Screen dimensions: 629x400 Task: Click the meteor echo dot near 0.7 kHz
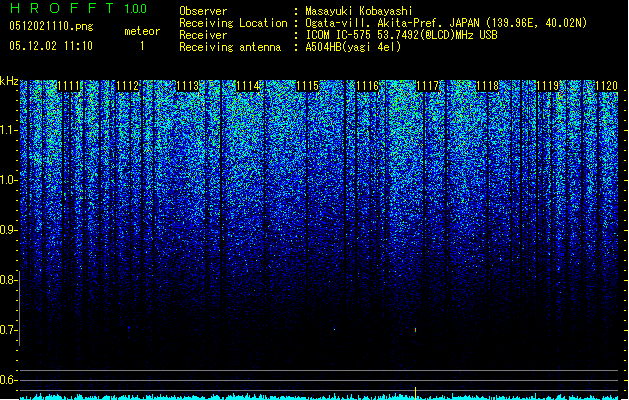click(x=415, y=330)
